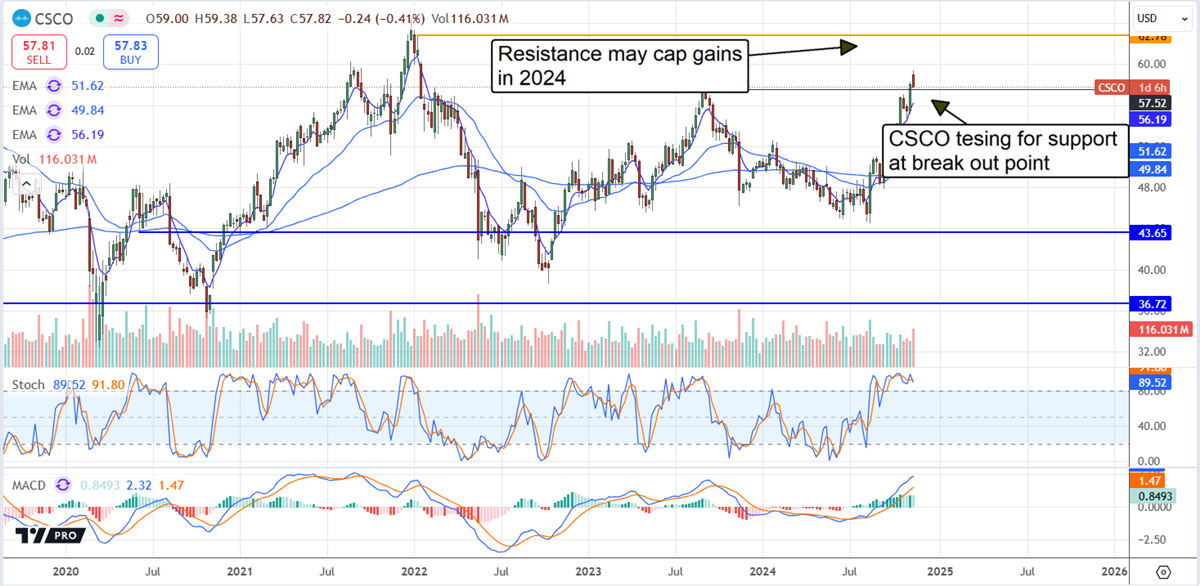Click the third EMA refresh icon (56.19)

[55, 134]
